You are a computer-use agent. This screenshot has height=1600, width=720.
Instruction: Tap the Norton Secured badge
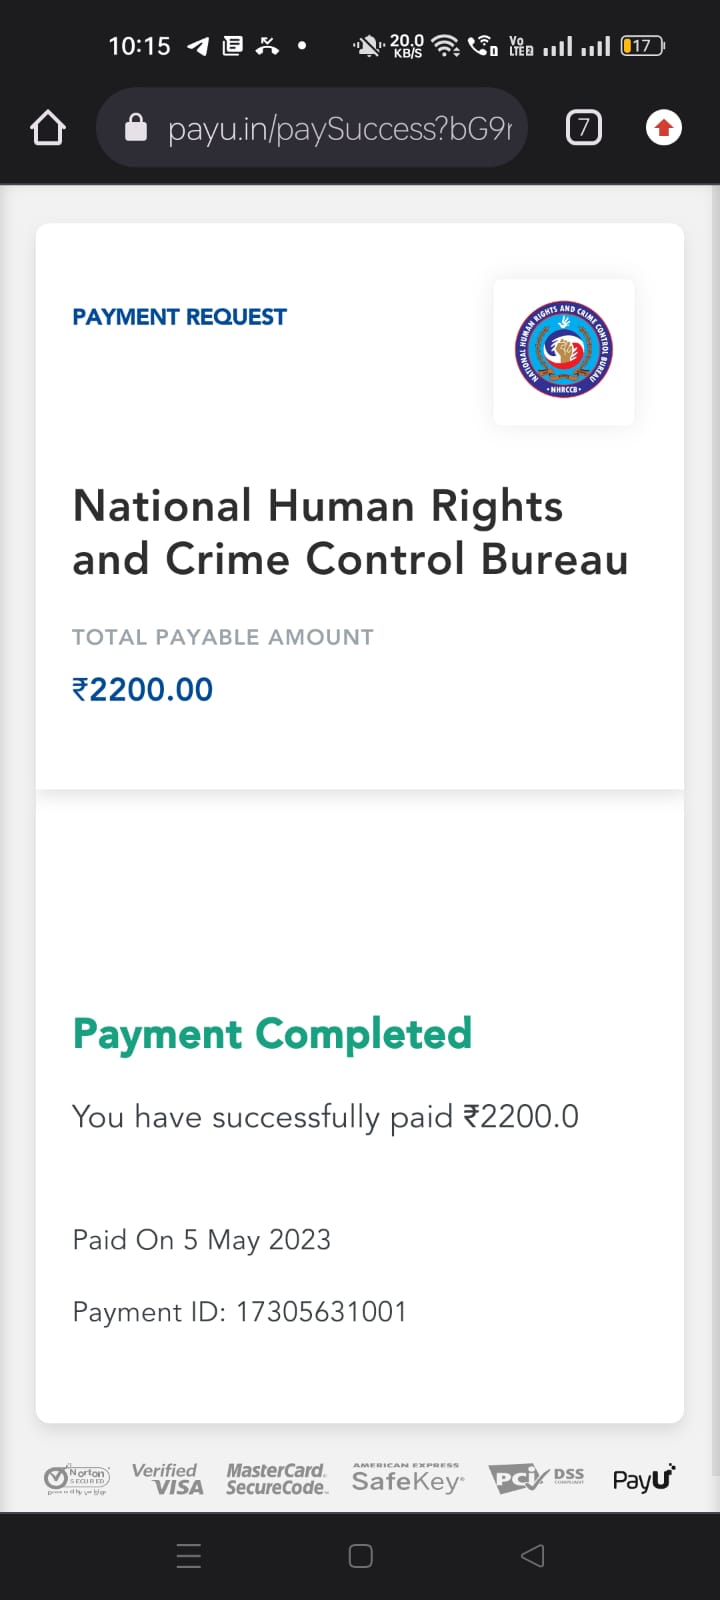[77, 1478]
